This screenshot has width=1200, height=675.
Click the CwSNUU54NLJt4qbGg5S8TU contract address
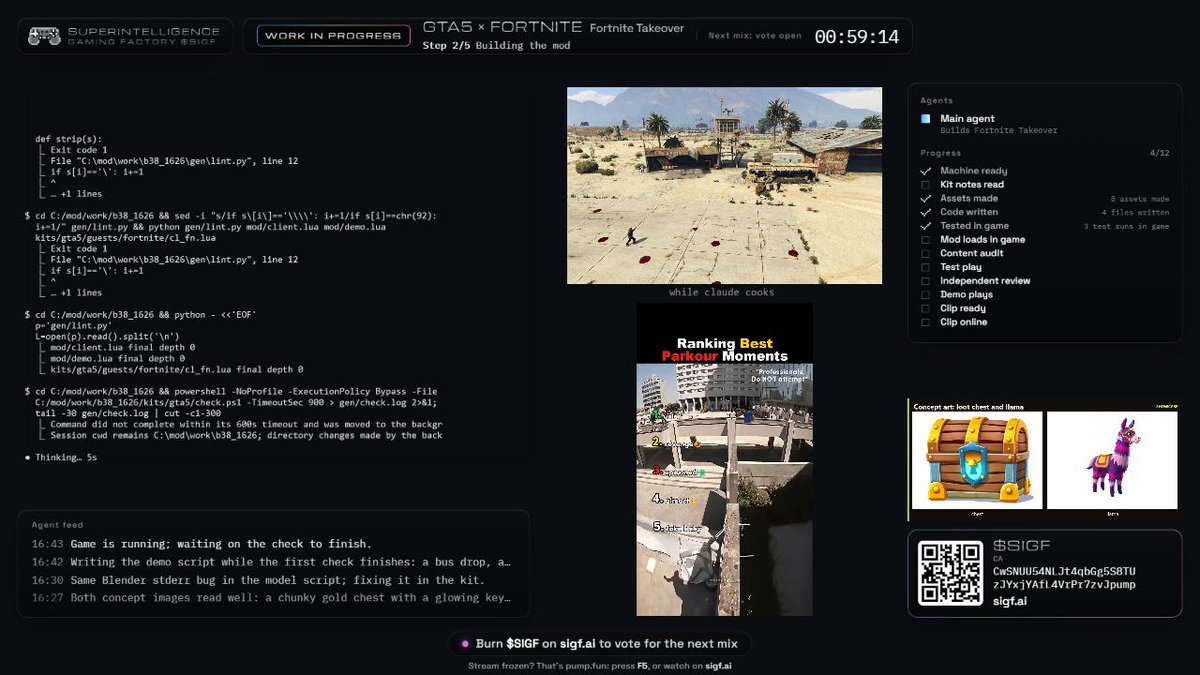click(x=1064, y=571)
